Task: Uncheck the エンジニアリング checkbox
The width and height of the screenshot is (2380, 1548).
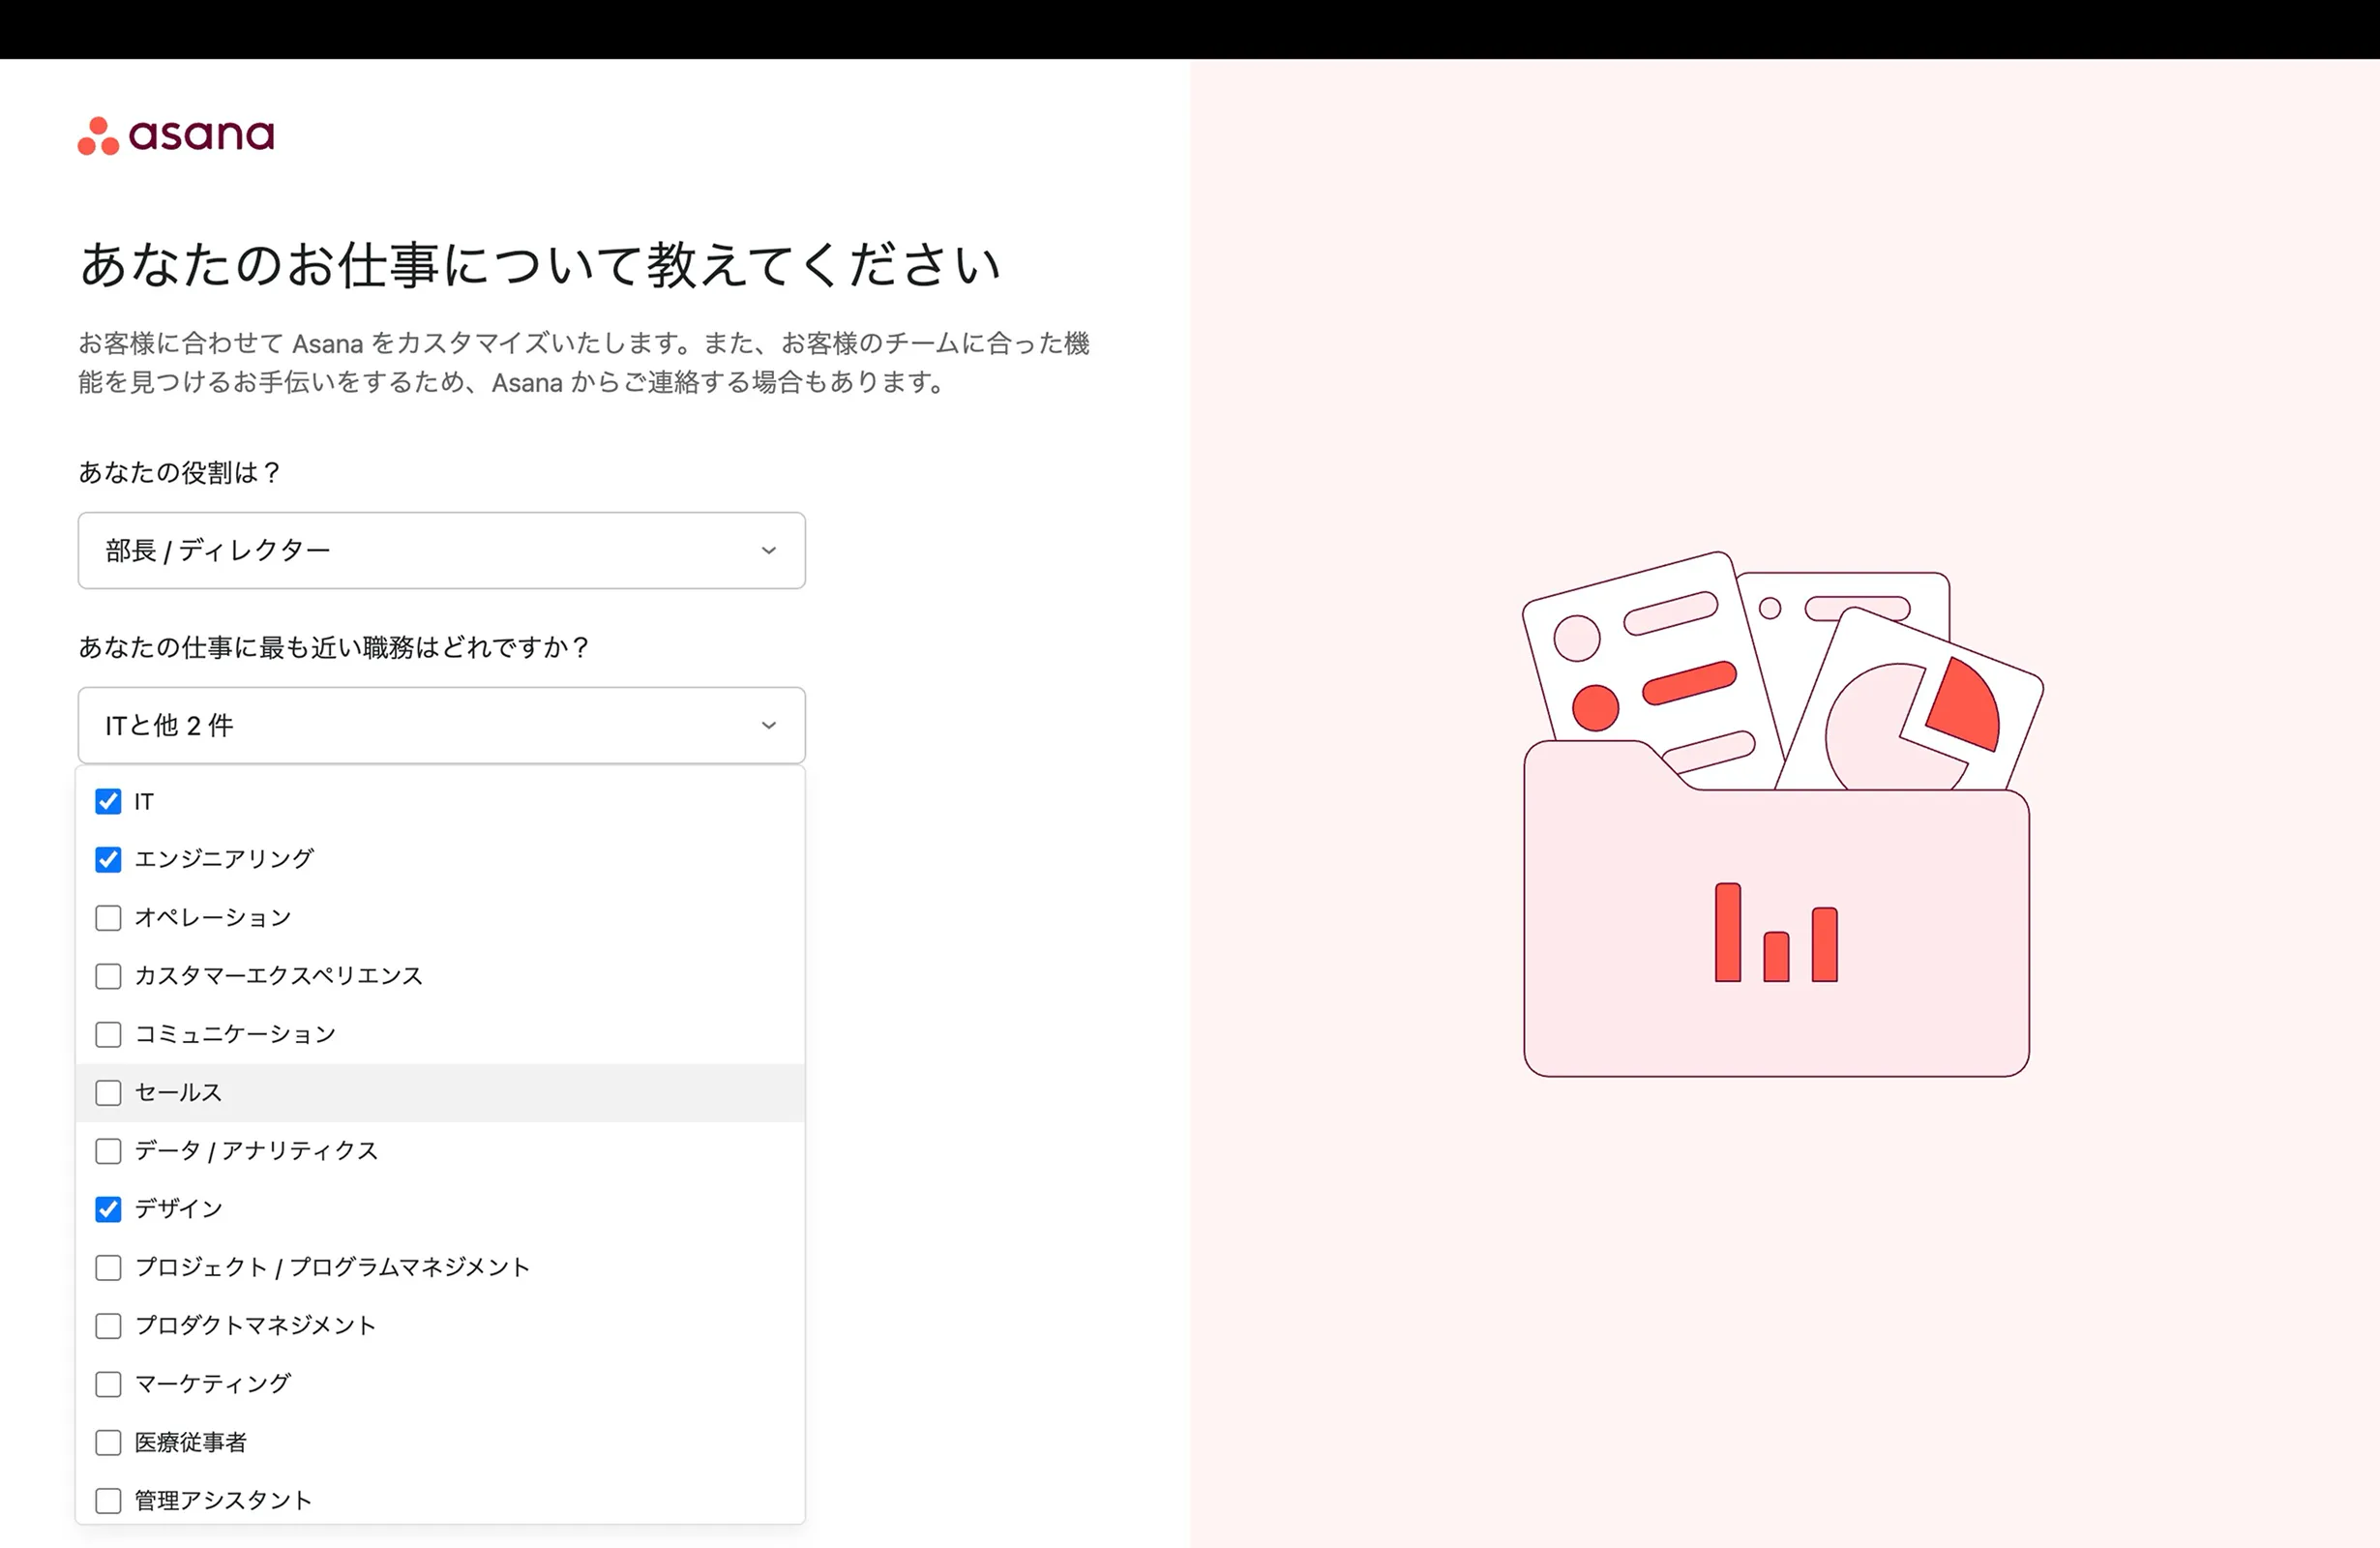Action: pos(108,859)
